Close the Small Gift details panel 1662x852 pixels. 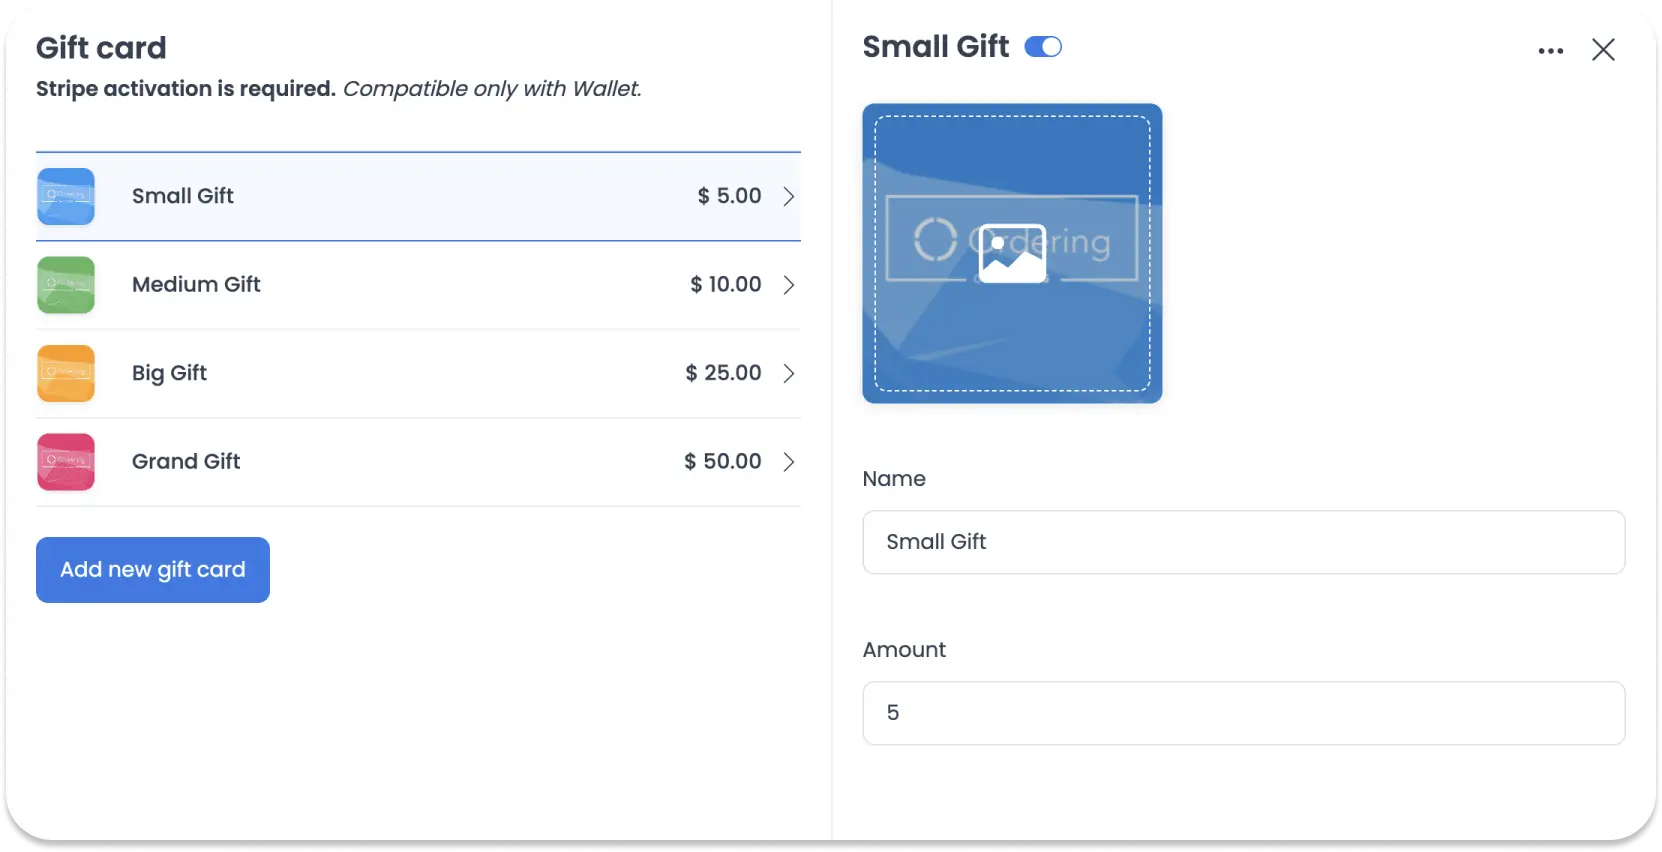point(1603,50)
